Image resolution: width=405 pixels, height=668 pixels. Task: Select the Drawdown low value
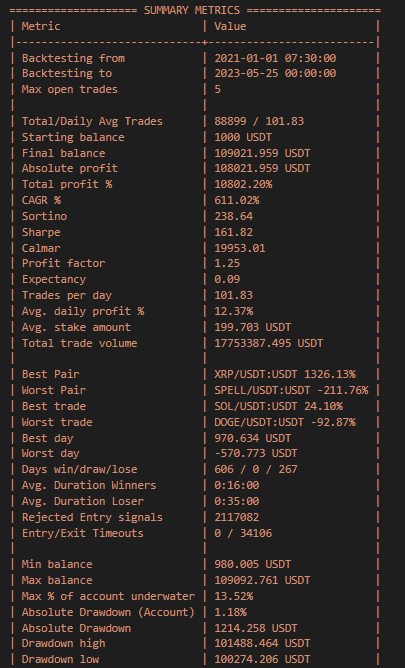coord(262,659)
